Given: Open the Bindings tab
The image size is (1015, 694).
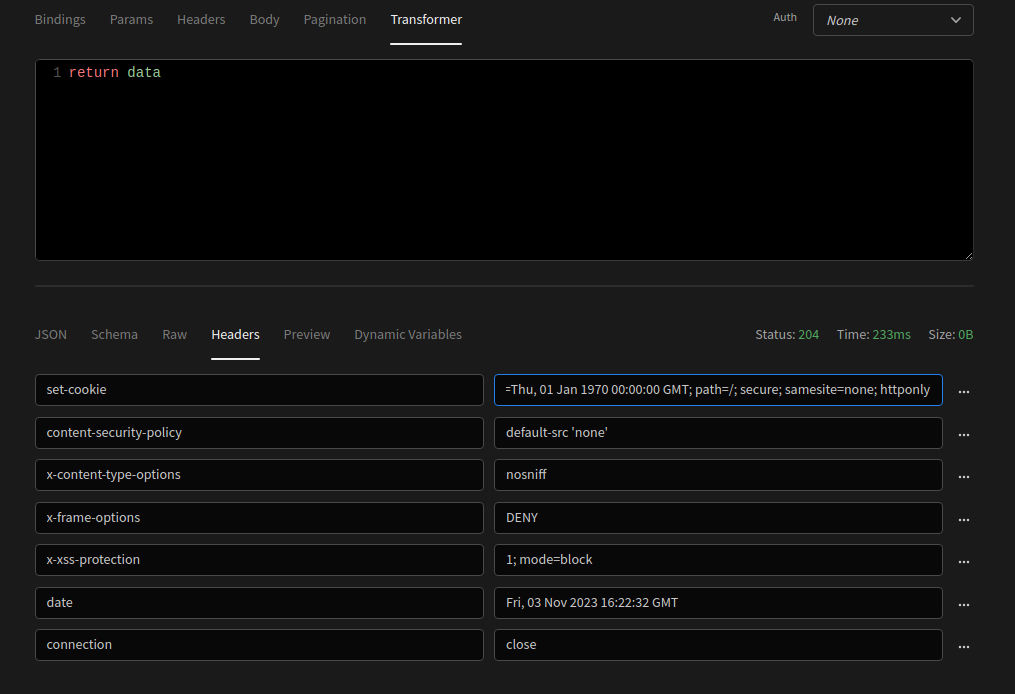Looking at the screenshot, I should click(60, 19).
